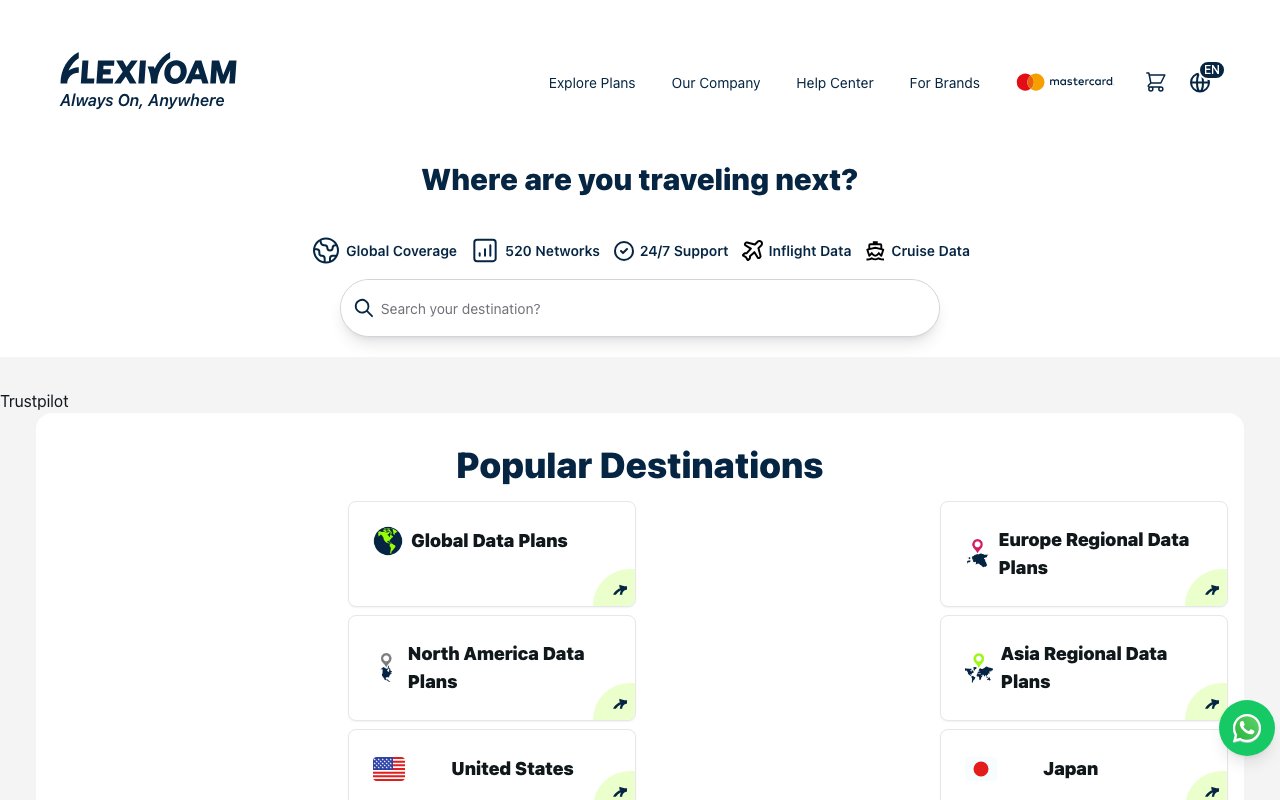Click the 520 Networks chart icon
Viewport: 1280px width, 800px height.
pyautogui.click(x=485, y=251)
